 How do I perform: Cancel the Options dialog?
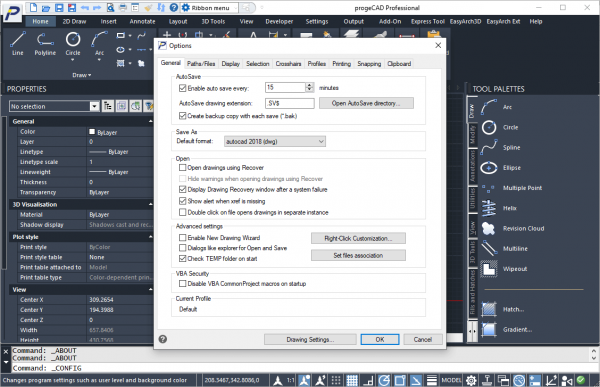tap(422, 340)
